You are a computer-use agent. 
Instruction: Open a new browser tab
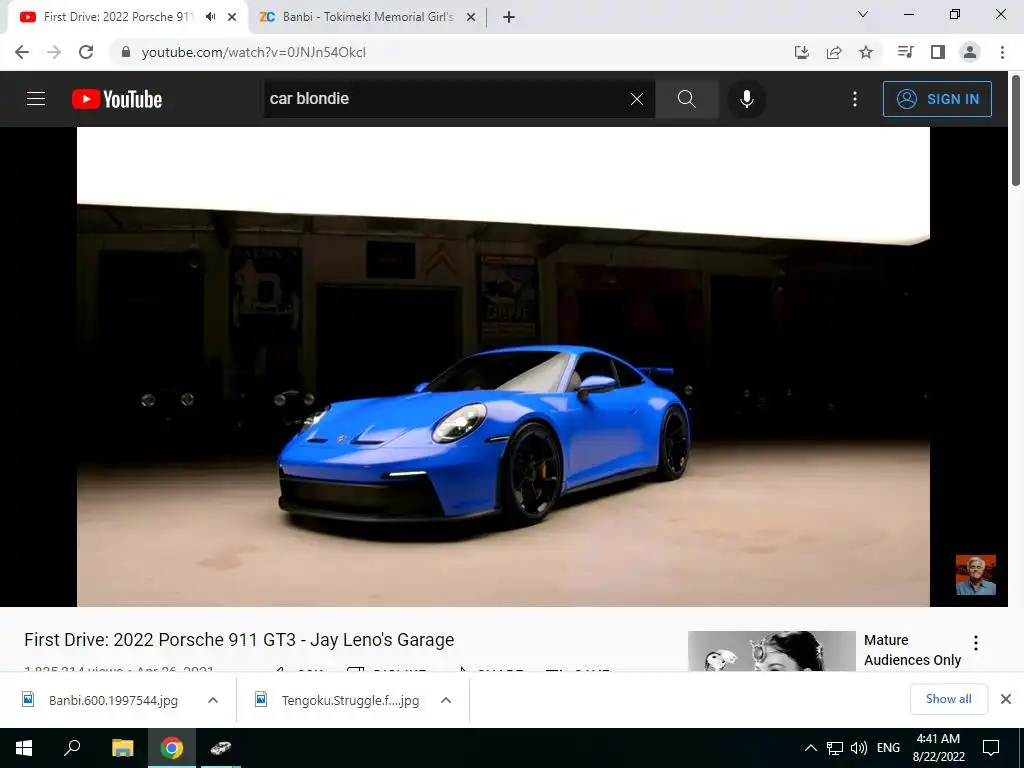[x=509, y=17]
